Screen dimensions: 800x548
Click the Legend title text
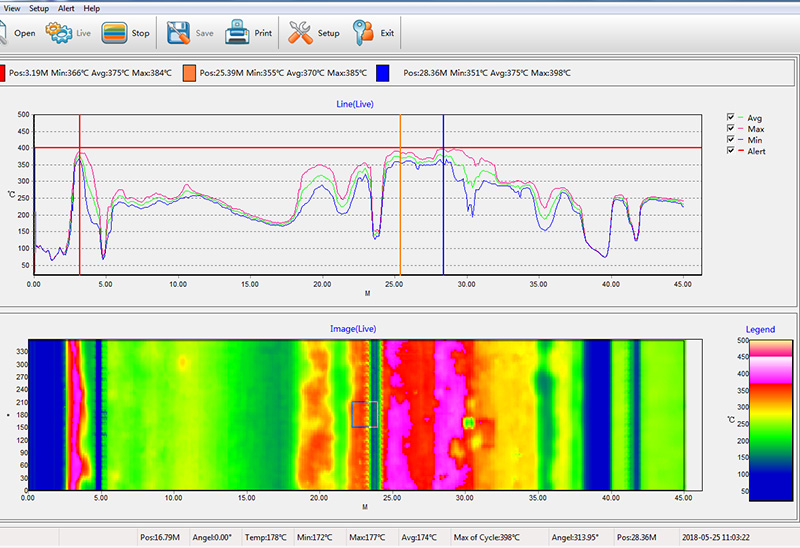760,330
